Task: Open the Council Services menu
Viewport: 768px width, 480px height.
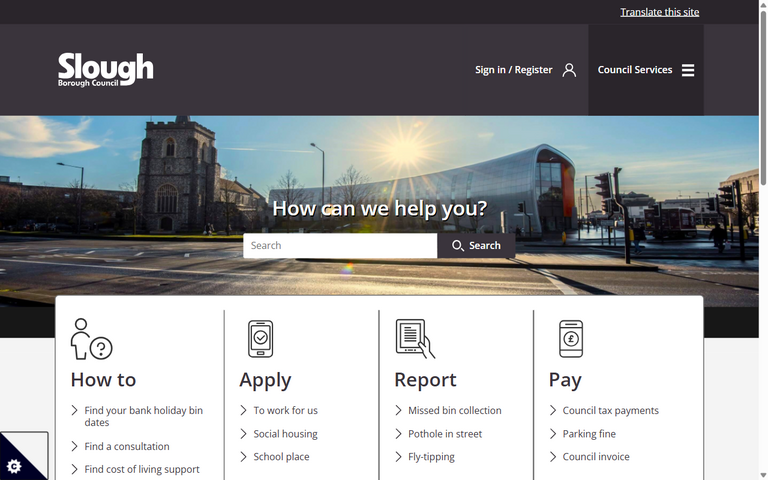Action: (635, 70)
